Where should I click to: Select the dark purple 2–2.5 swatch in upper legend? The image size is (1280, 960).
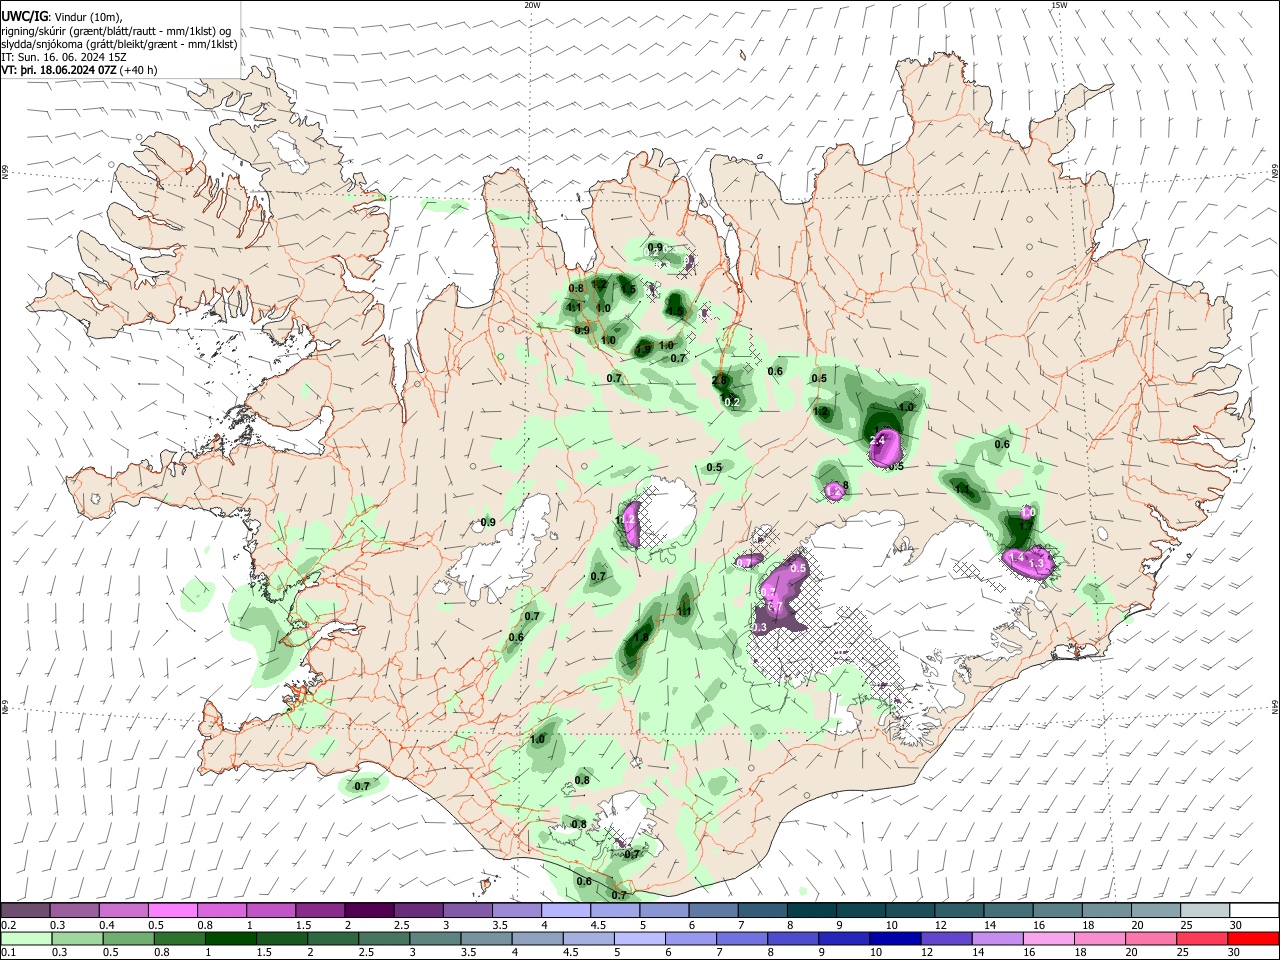click(369, 911)
